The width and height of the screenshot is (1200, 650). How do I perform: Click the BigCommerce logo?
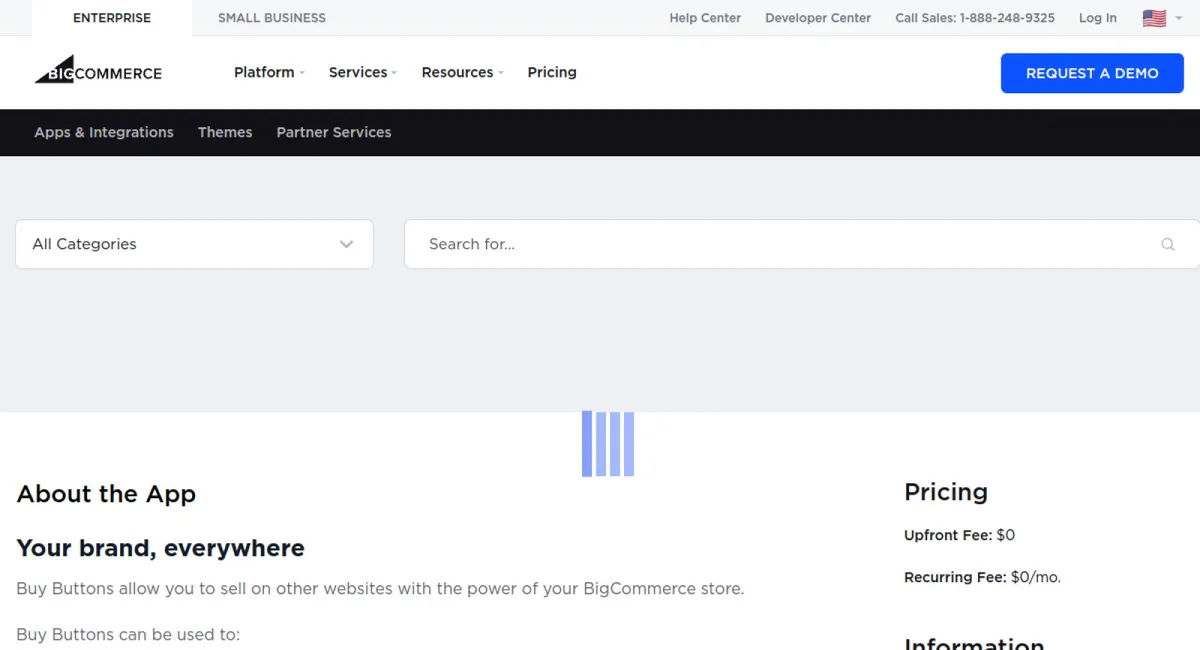click(x=98, y=70)
